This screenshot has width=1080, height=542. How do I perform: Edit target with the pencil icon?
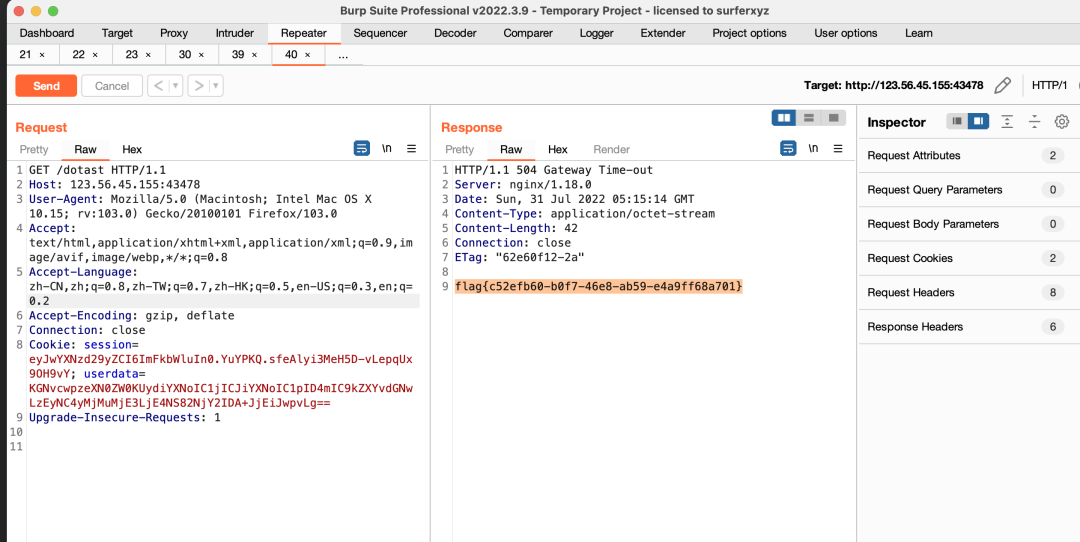click(x=1003, y=85)
